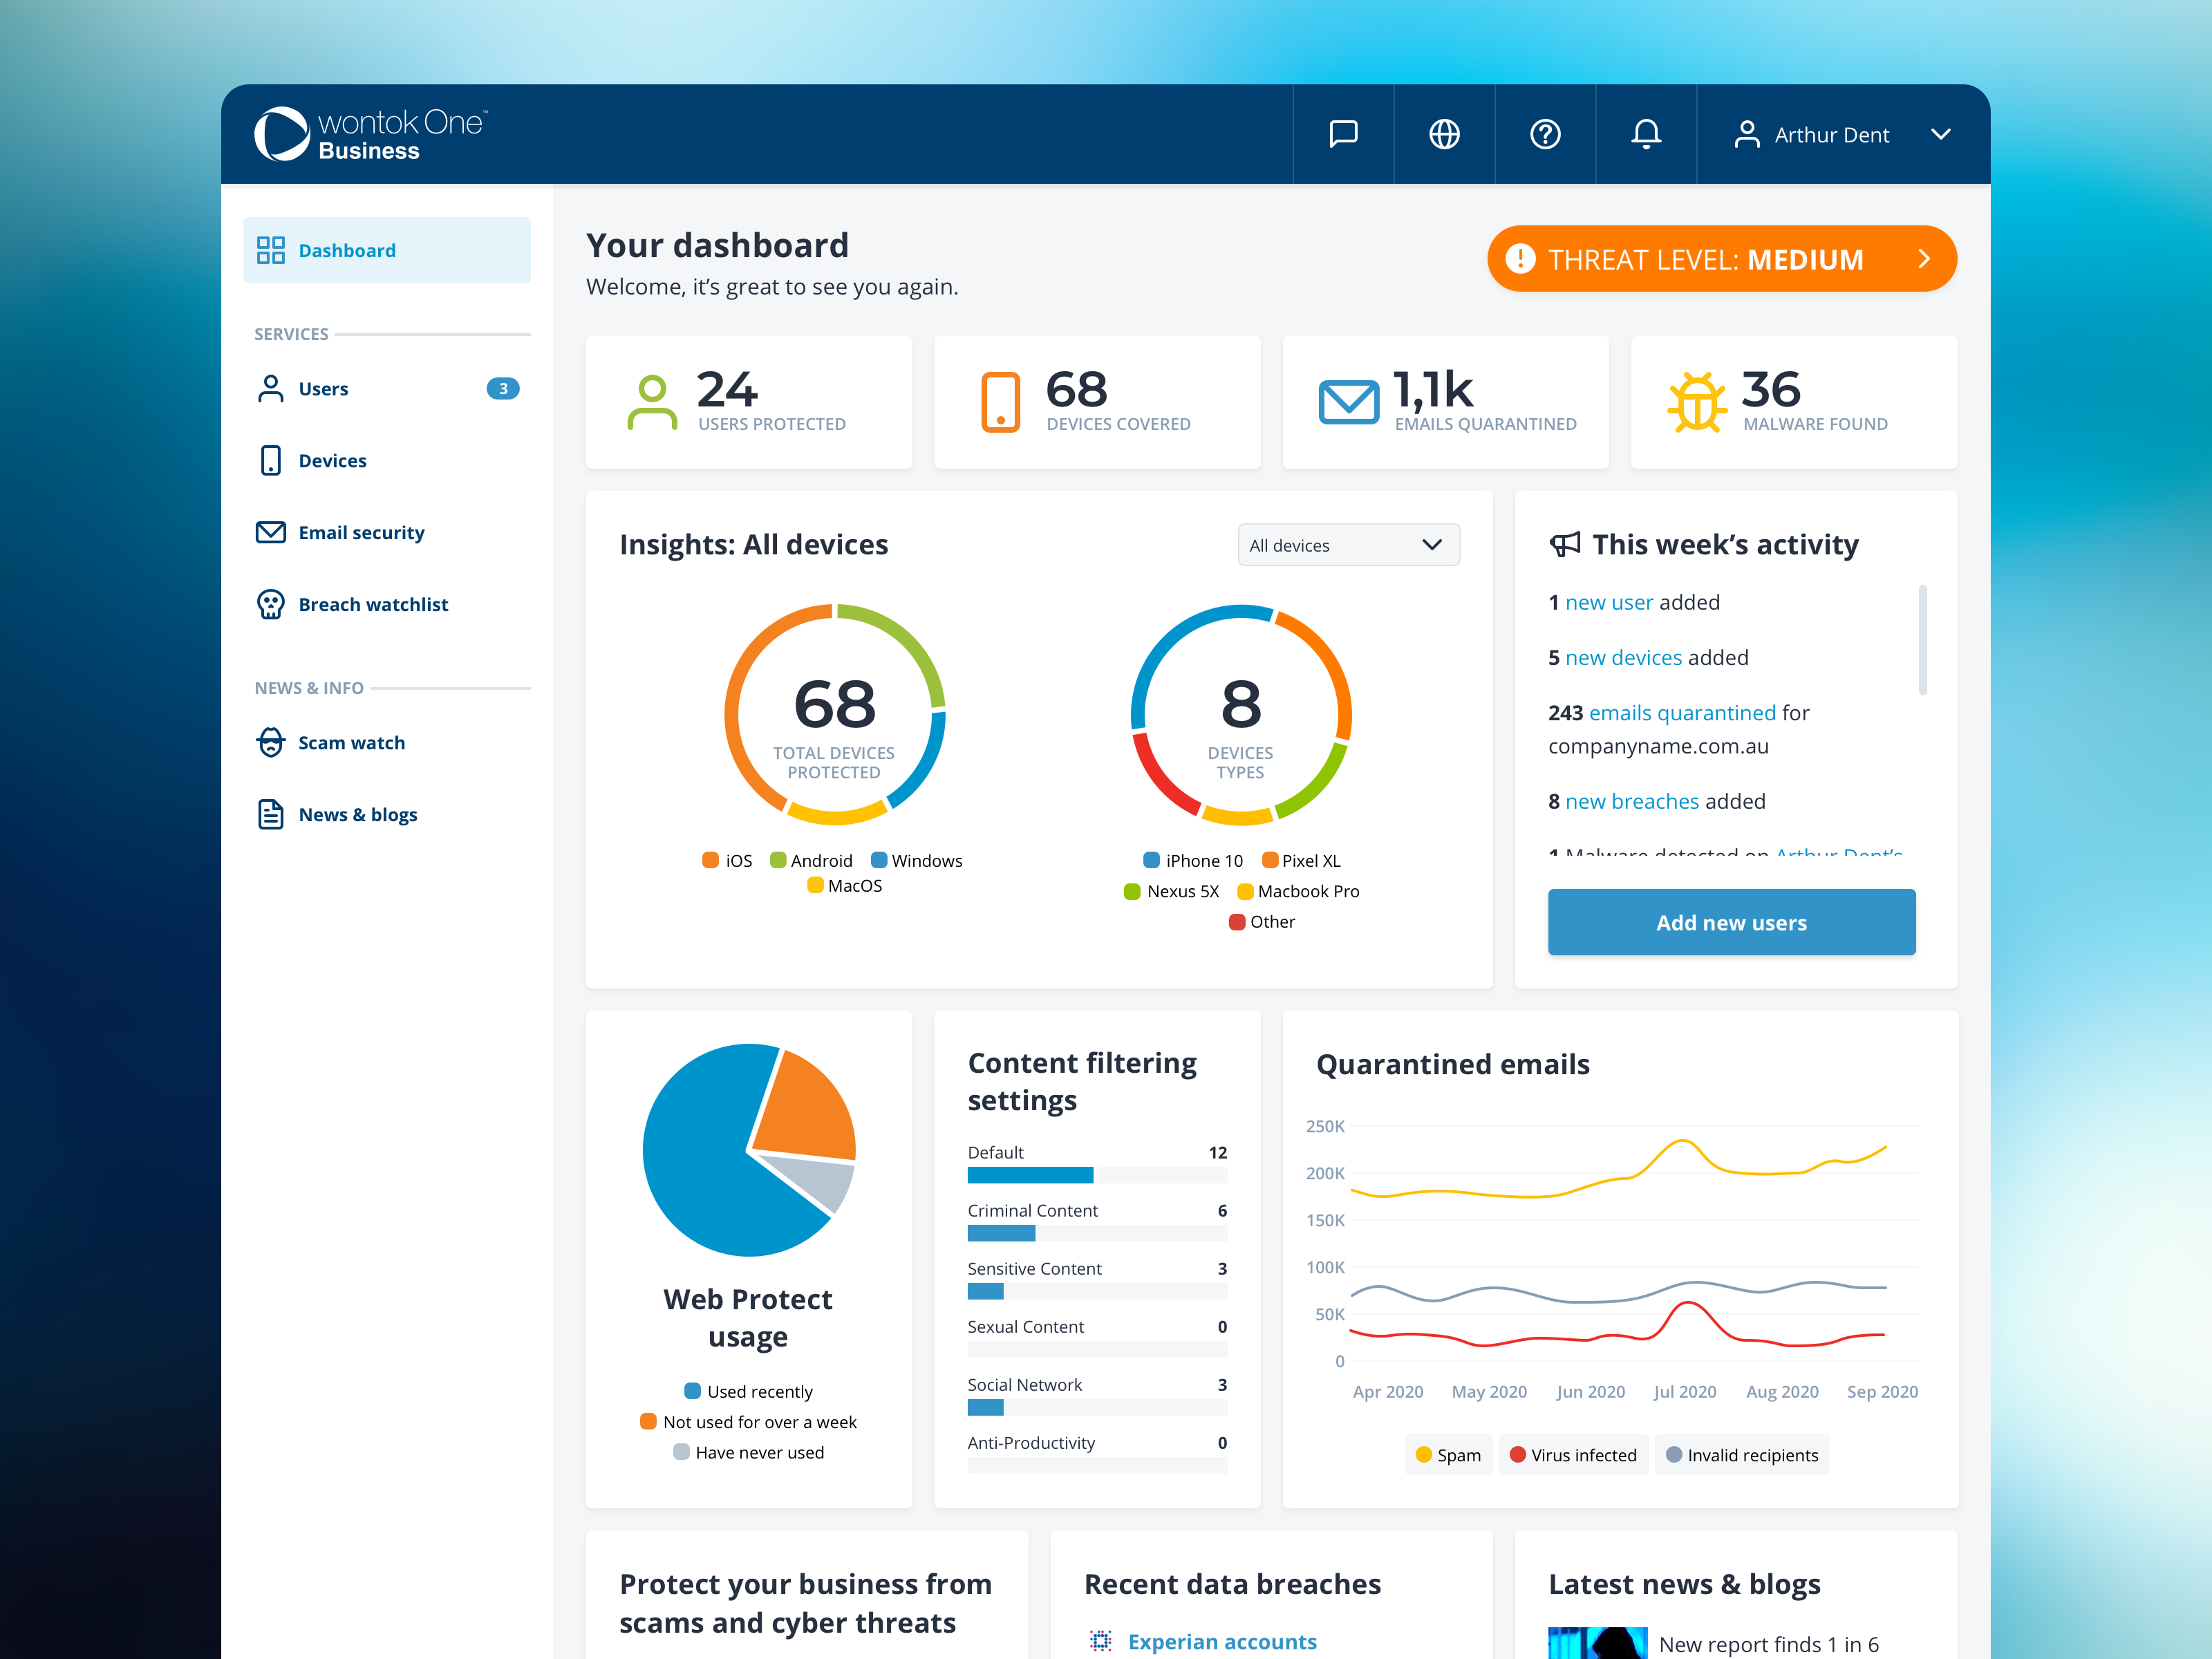Click the globe language icon
This screenshot has width=2212, height=1659.
pyautogui.click(x=1444, y=134)
